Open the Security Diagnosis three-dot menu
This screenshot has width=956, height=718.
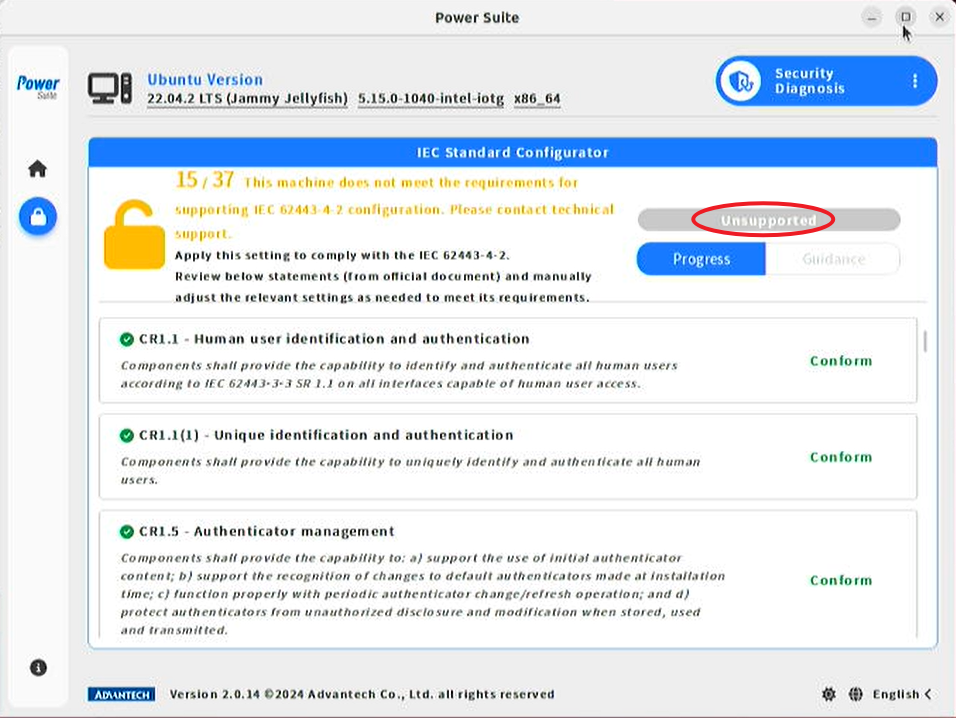click(914, 81)
